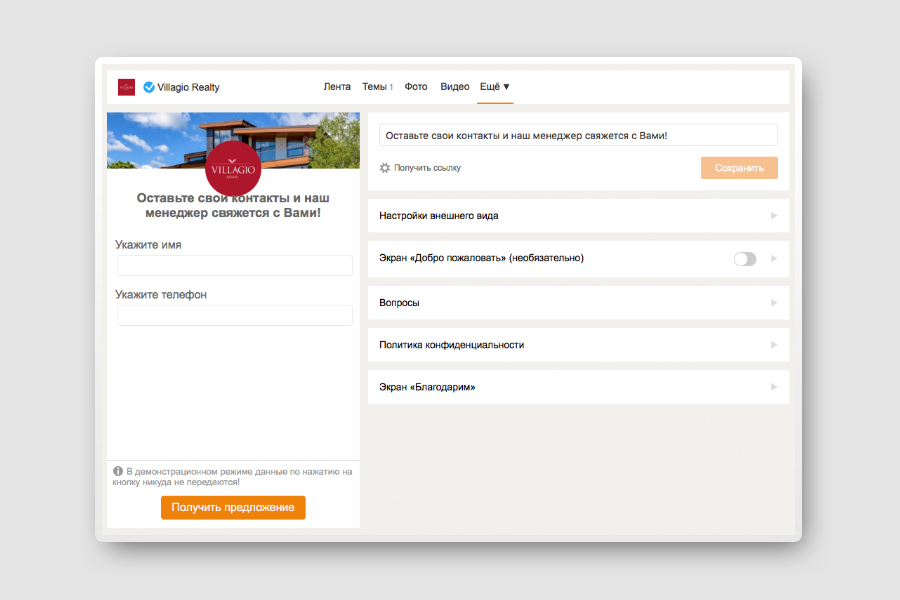Expand Настройки внешнего вида section arrow
Screen dimensions: 900x600
774,216
